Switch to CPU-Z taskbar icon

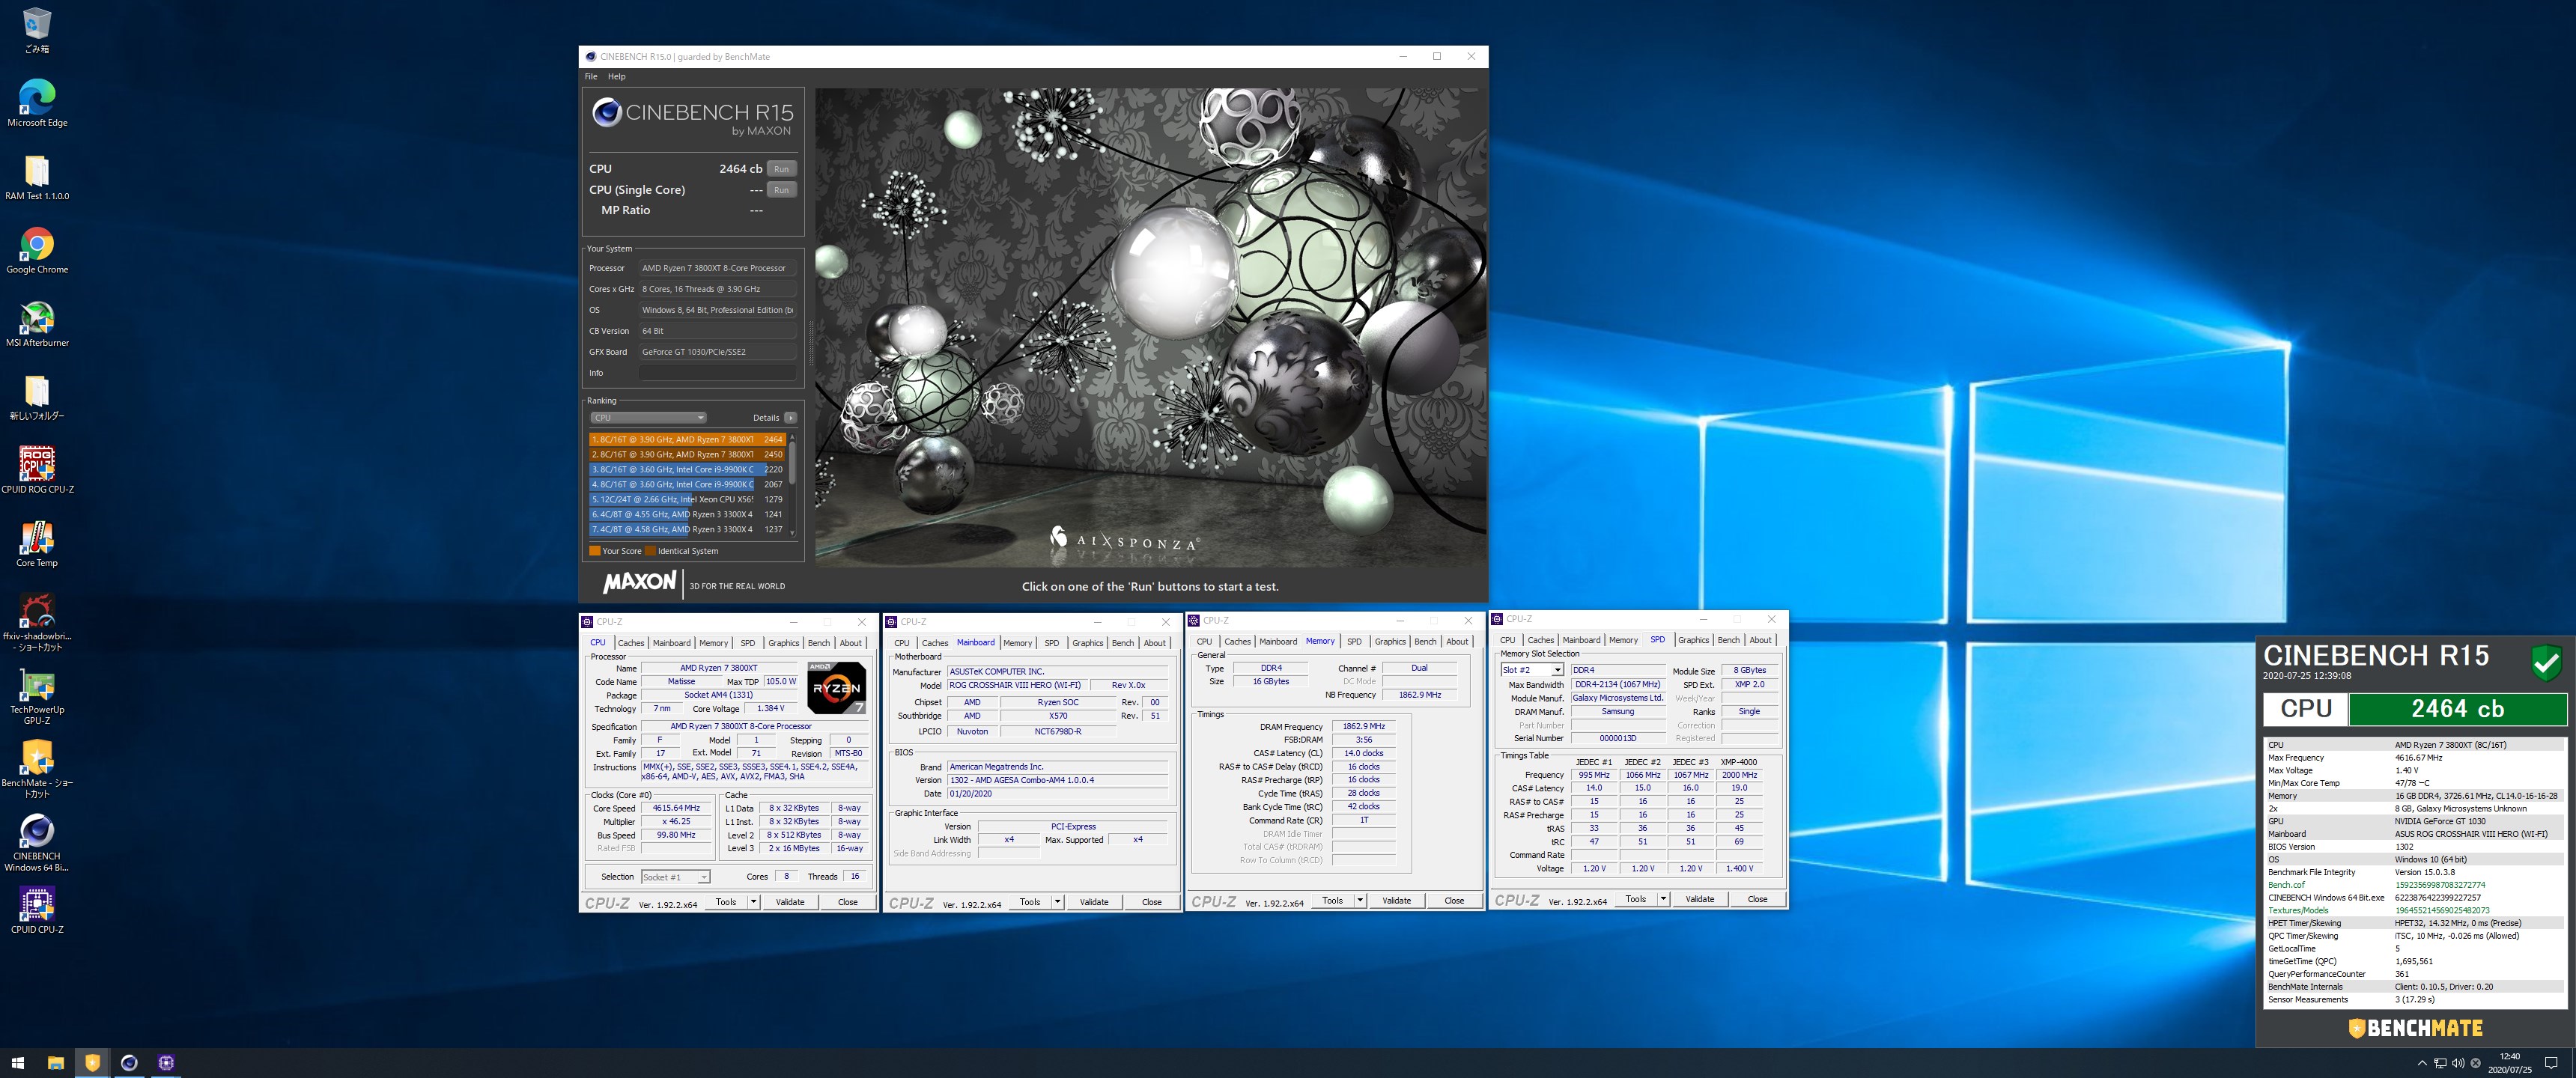pos(166,1062)
